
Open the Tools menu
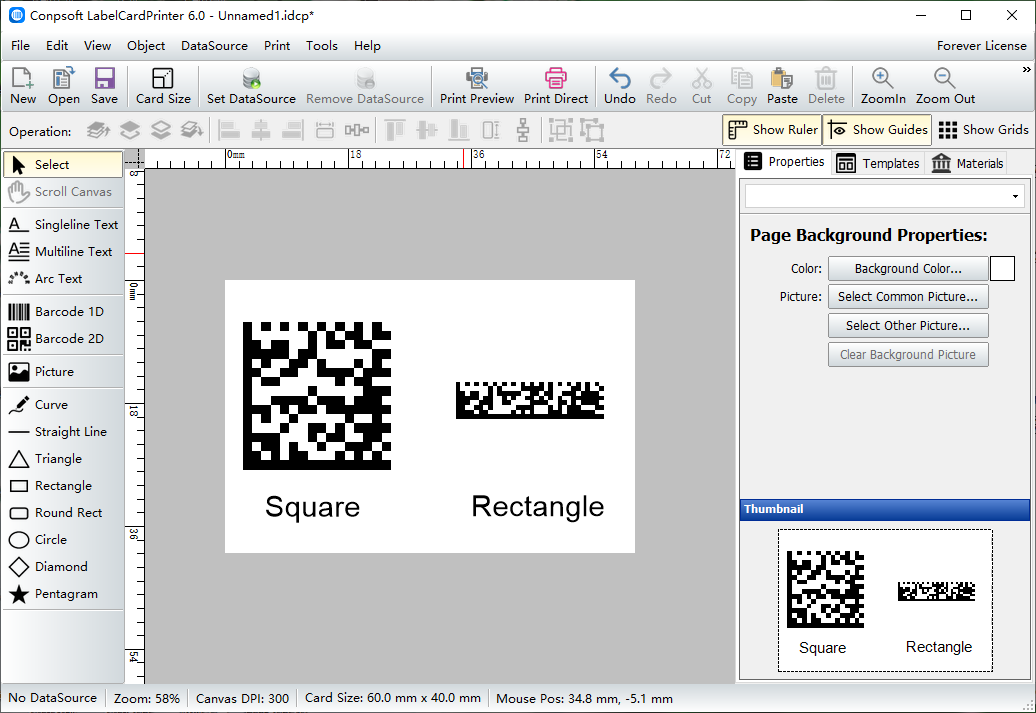[322, 46]
